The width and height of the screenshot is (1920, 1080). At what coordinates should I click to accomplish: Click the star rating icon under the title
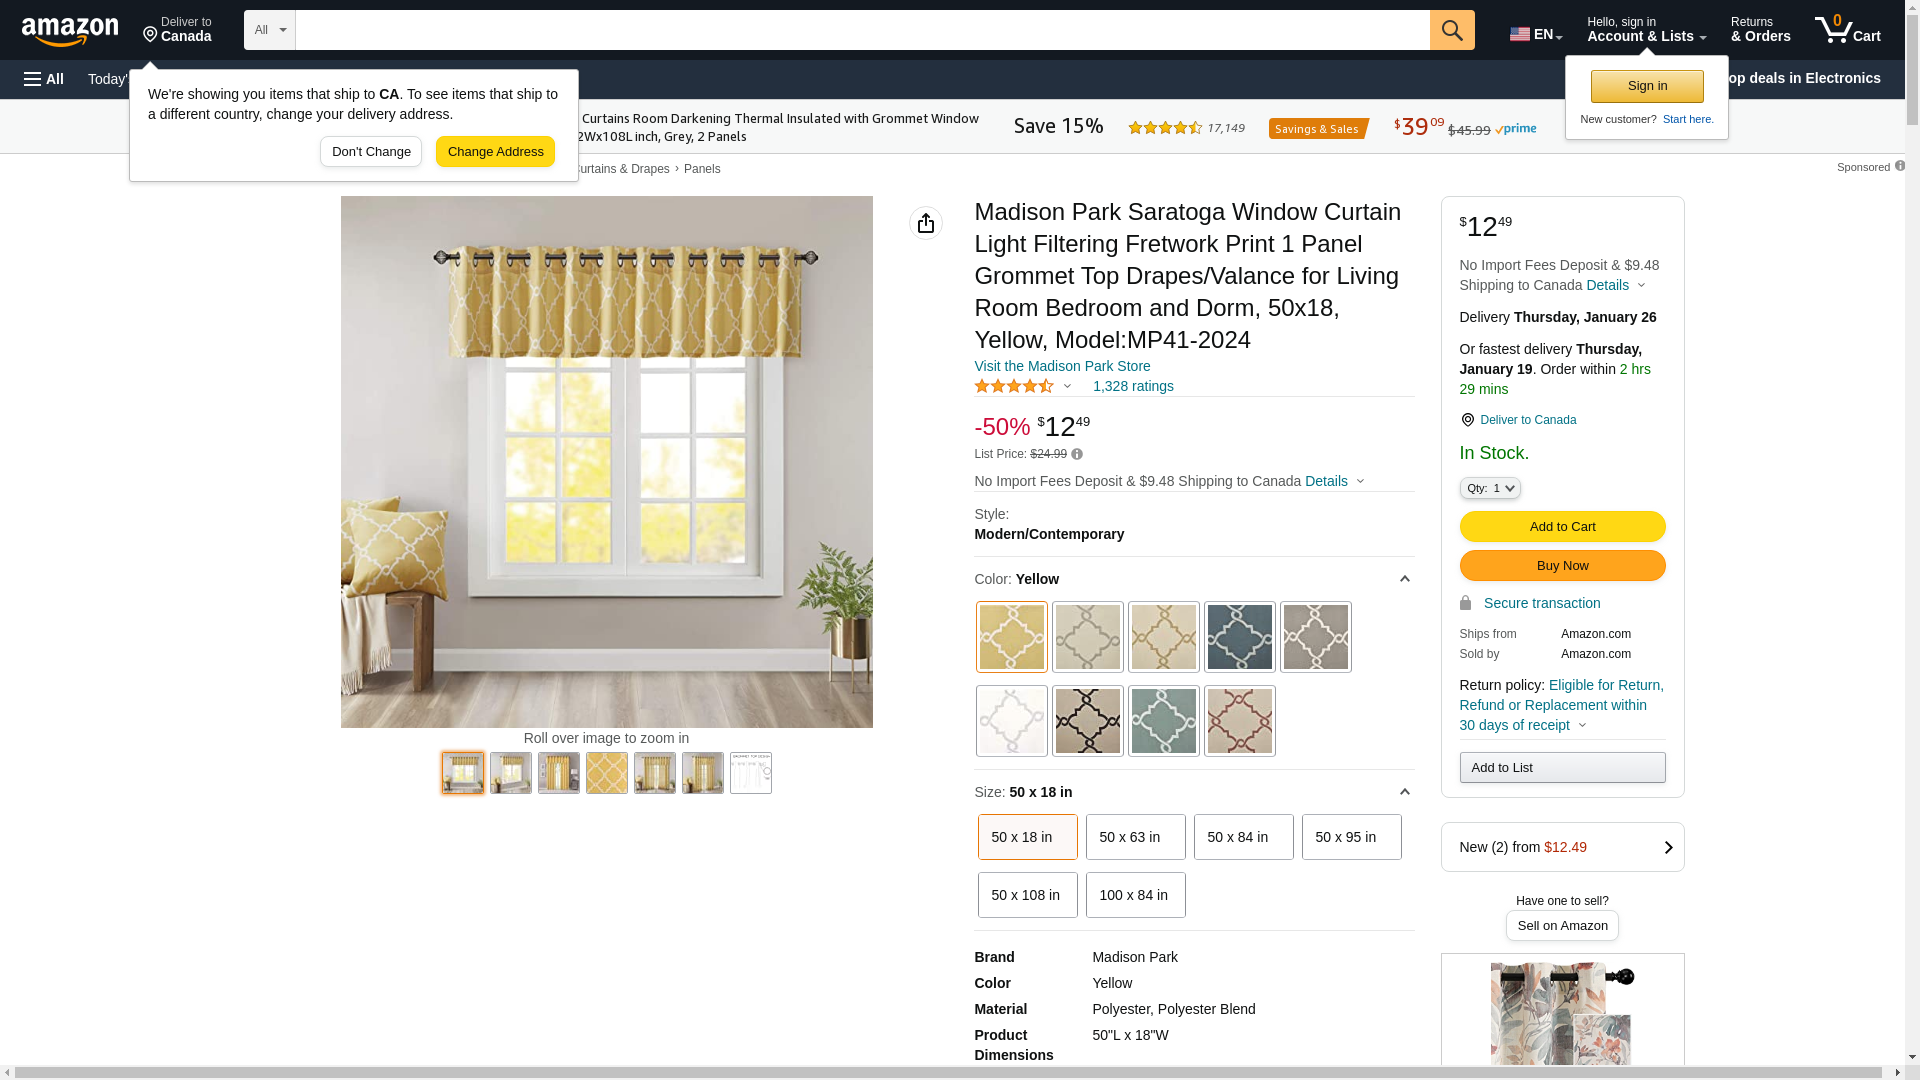coord(1014,386)
